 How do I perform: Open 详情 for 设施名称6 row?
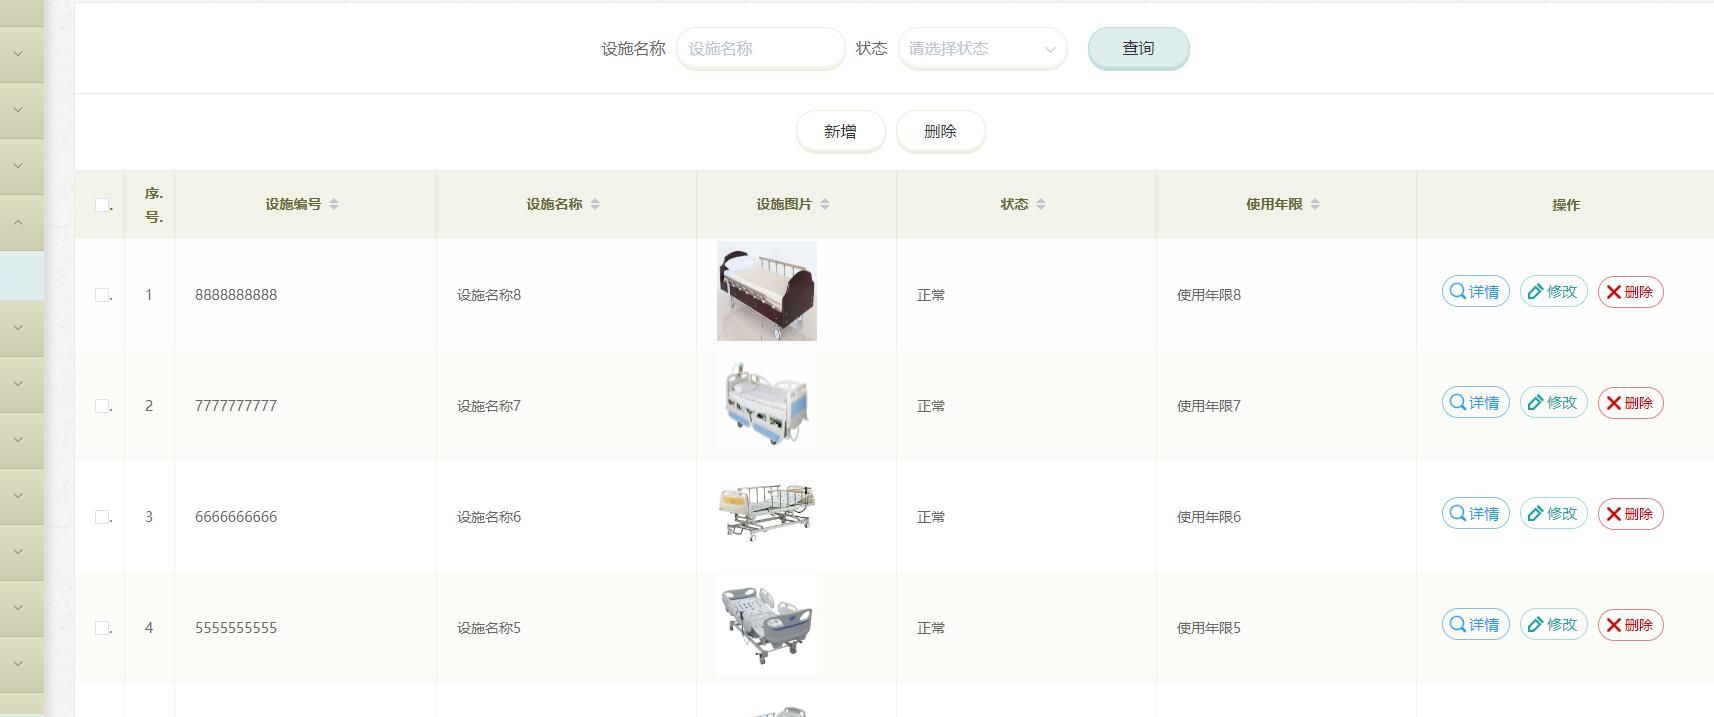pyautogui.click(x=1475, y=514)
